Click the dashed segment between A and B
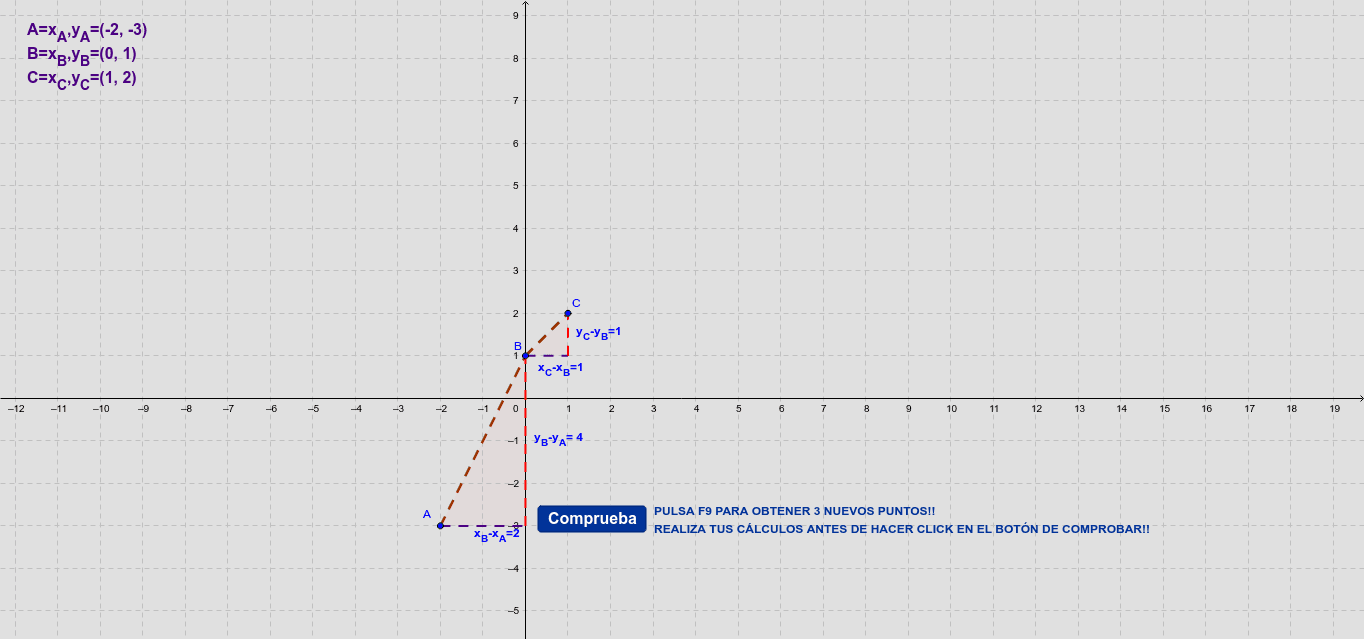The image size is (1366, 641). click(x=483, y=441)
